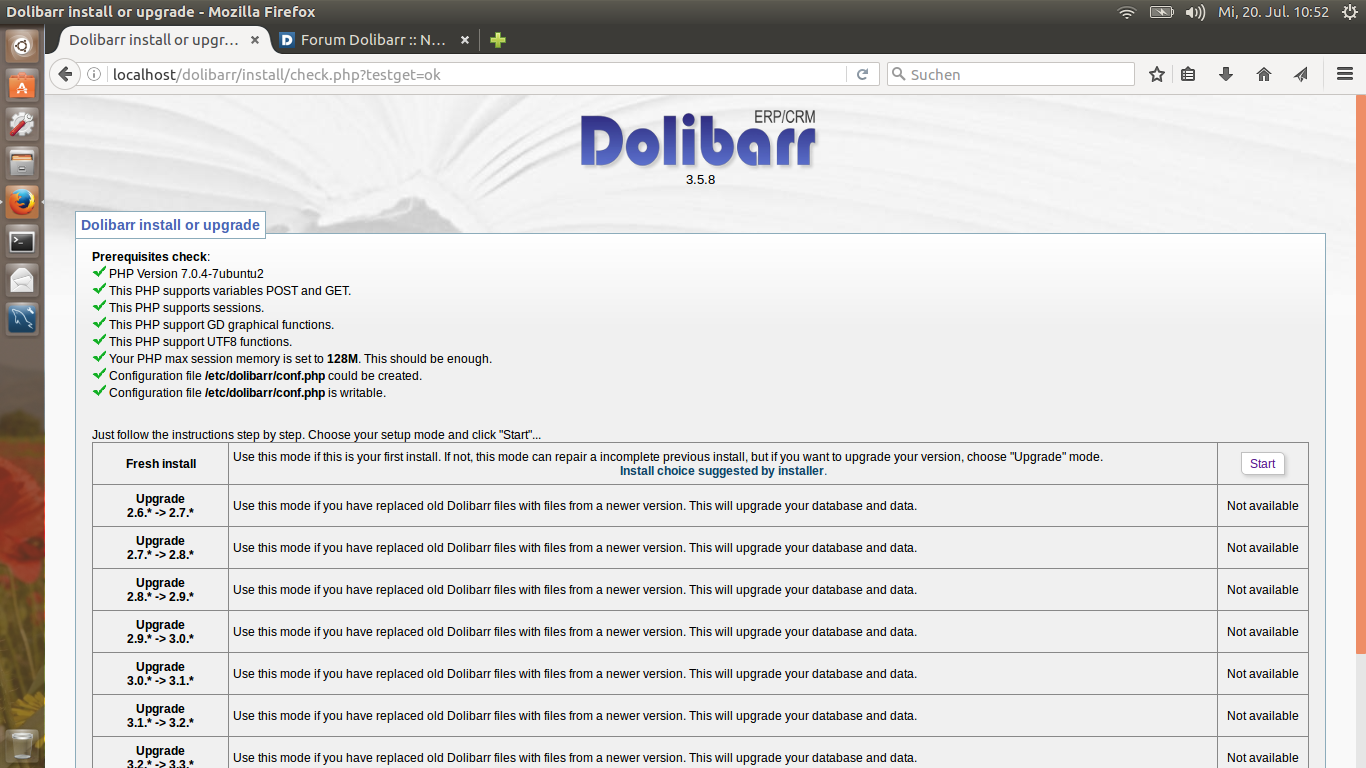This screenshot has width=1366, height=768.
Task: Click 'This PHP support UTF8 functions.' line
Action: pos(200,342)
